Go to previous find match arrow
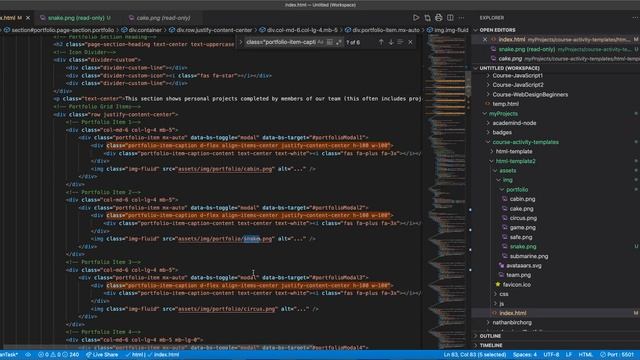Image resolution: width=640 pixels, height=360 pixels. [381, 42]
